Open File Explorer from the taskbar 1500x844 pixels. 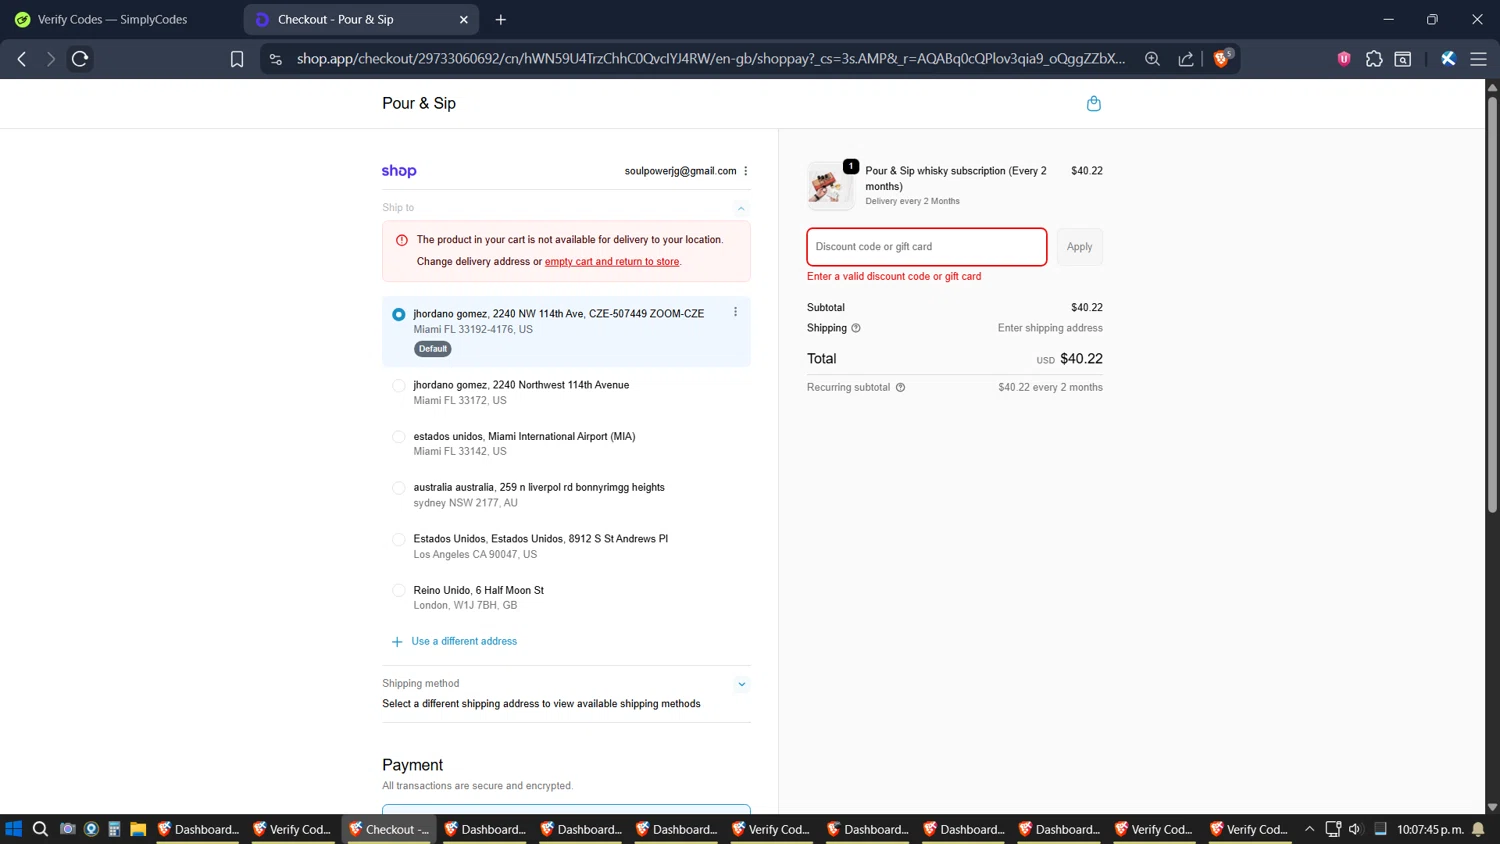click(x=138, y=829)
